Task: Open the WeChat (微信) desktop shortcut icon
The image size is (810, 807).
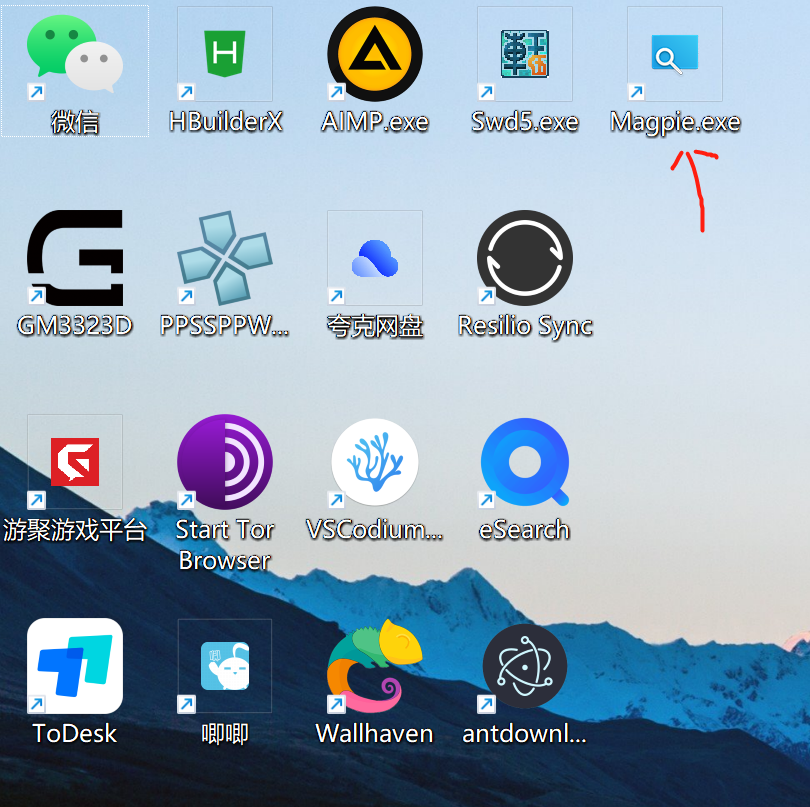Action: (75, 54)
